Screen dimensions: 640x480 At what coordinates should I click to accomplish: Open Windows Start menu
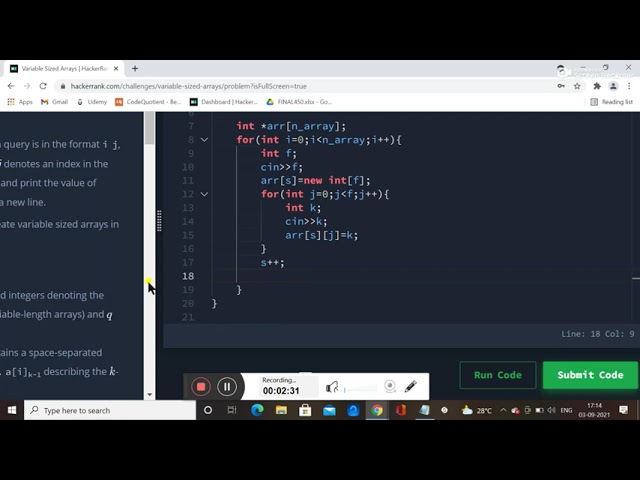[12, 410]
